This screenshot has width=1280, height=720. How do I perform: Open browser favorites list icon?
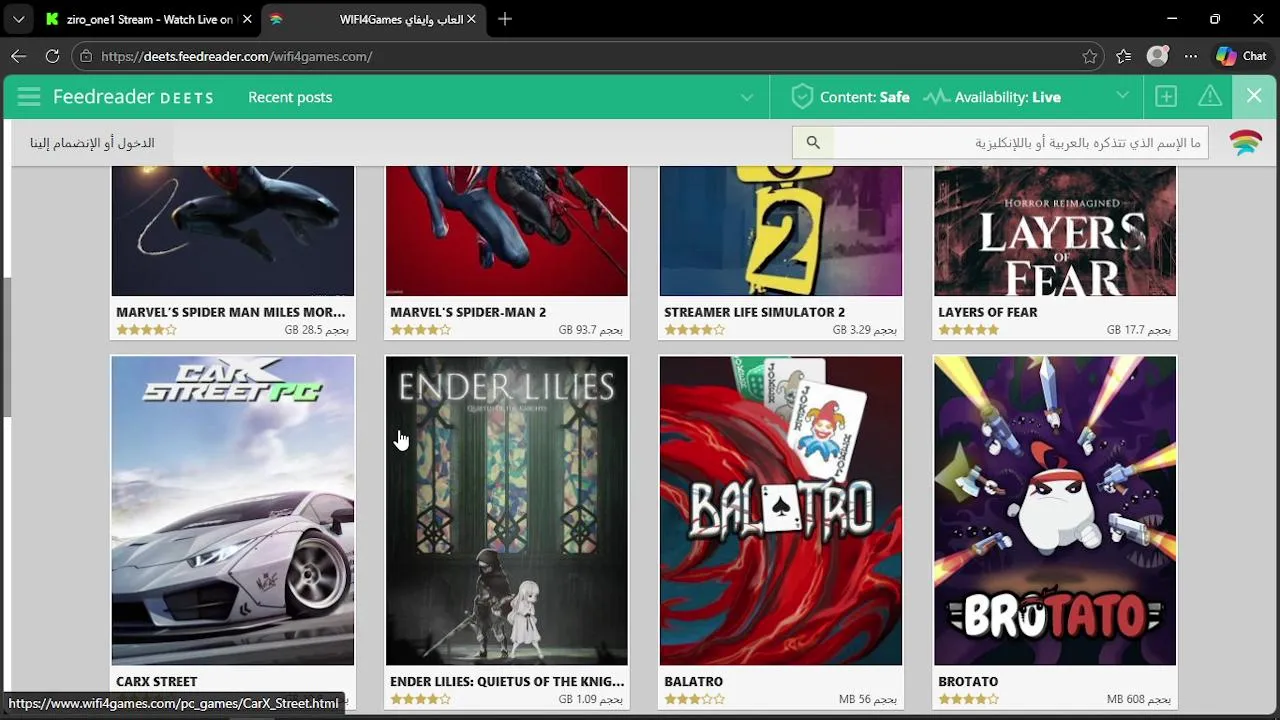pyautogui.click(x=1124, y=56)
